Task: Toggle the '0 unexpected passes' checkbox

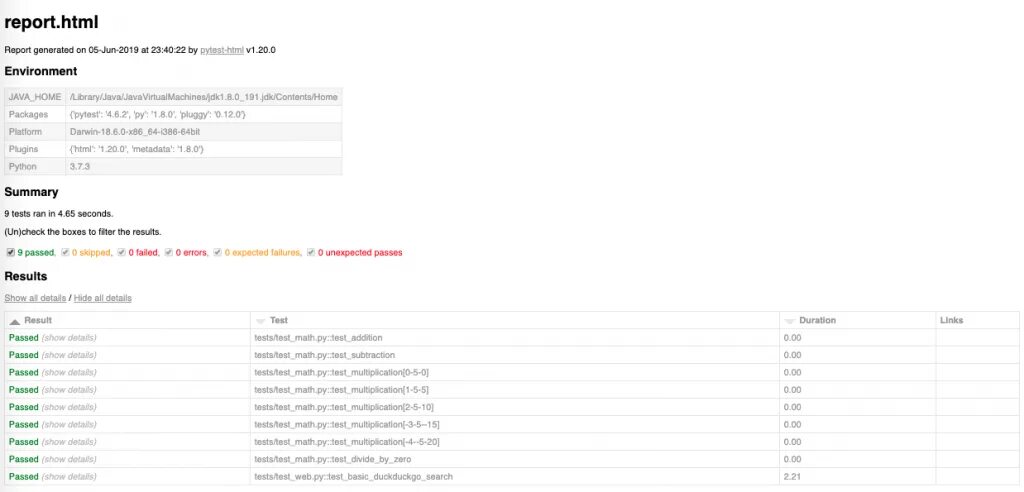Action: point(311,253)
